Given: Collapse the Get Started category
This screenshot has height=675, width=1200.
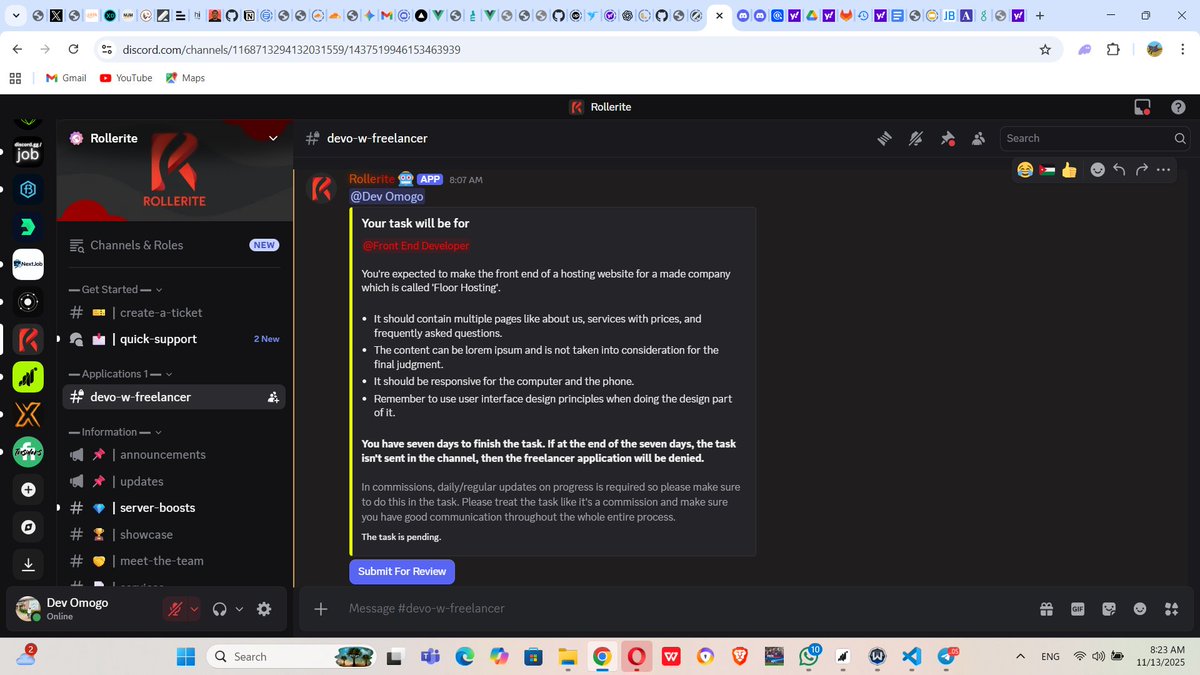Looking at the screenshot, I should pos(115,289).
